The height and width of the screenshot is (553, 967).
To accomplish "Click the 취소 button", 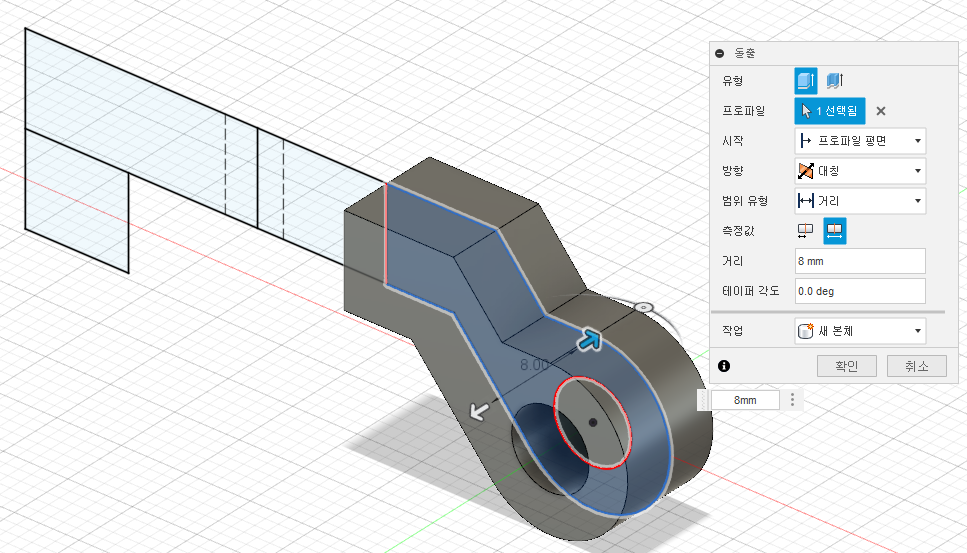I will 916,366.
